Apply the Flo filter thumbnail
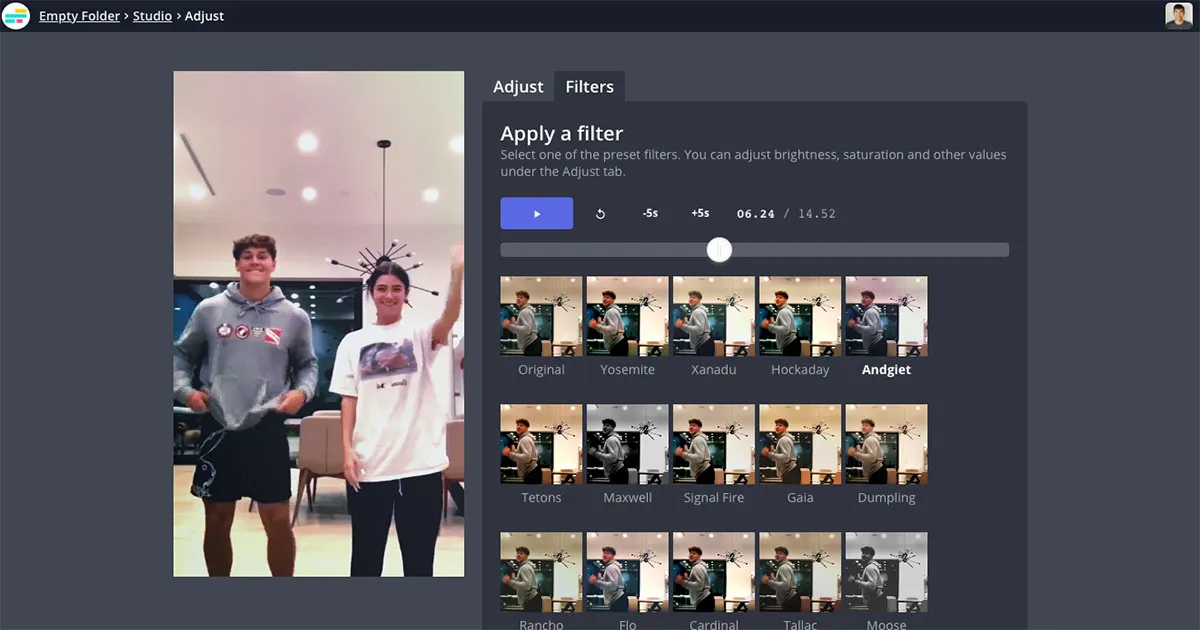Image resolution: width=1200 pixels, height=630 pixels. pyautogui.click(x=627, y=572)
